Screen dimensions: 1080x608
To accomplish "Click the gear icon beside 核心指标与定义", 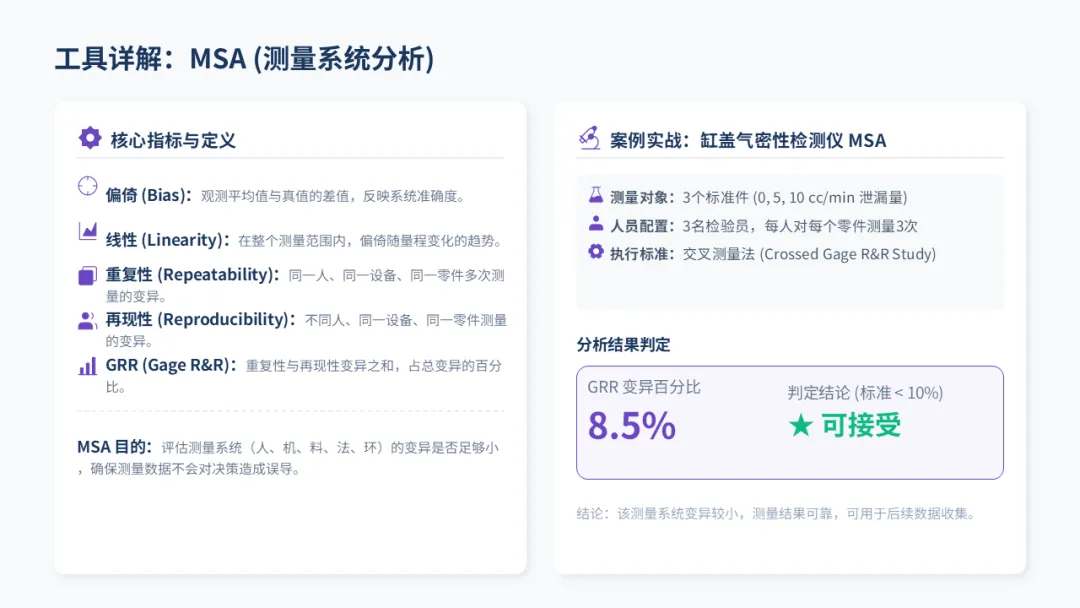I will (x=90, y=139).
